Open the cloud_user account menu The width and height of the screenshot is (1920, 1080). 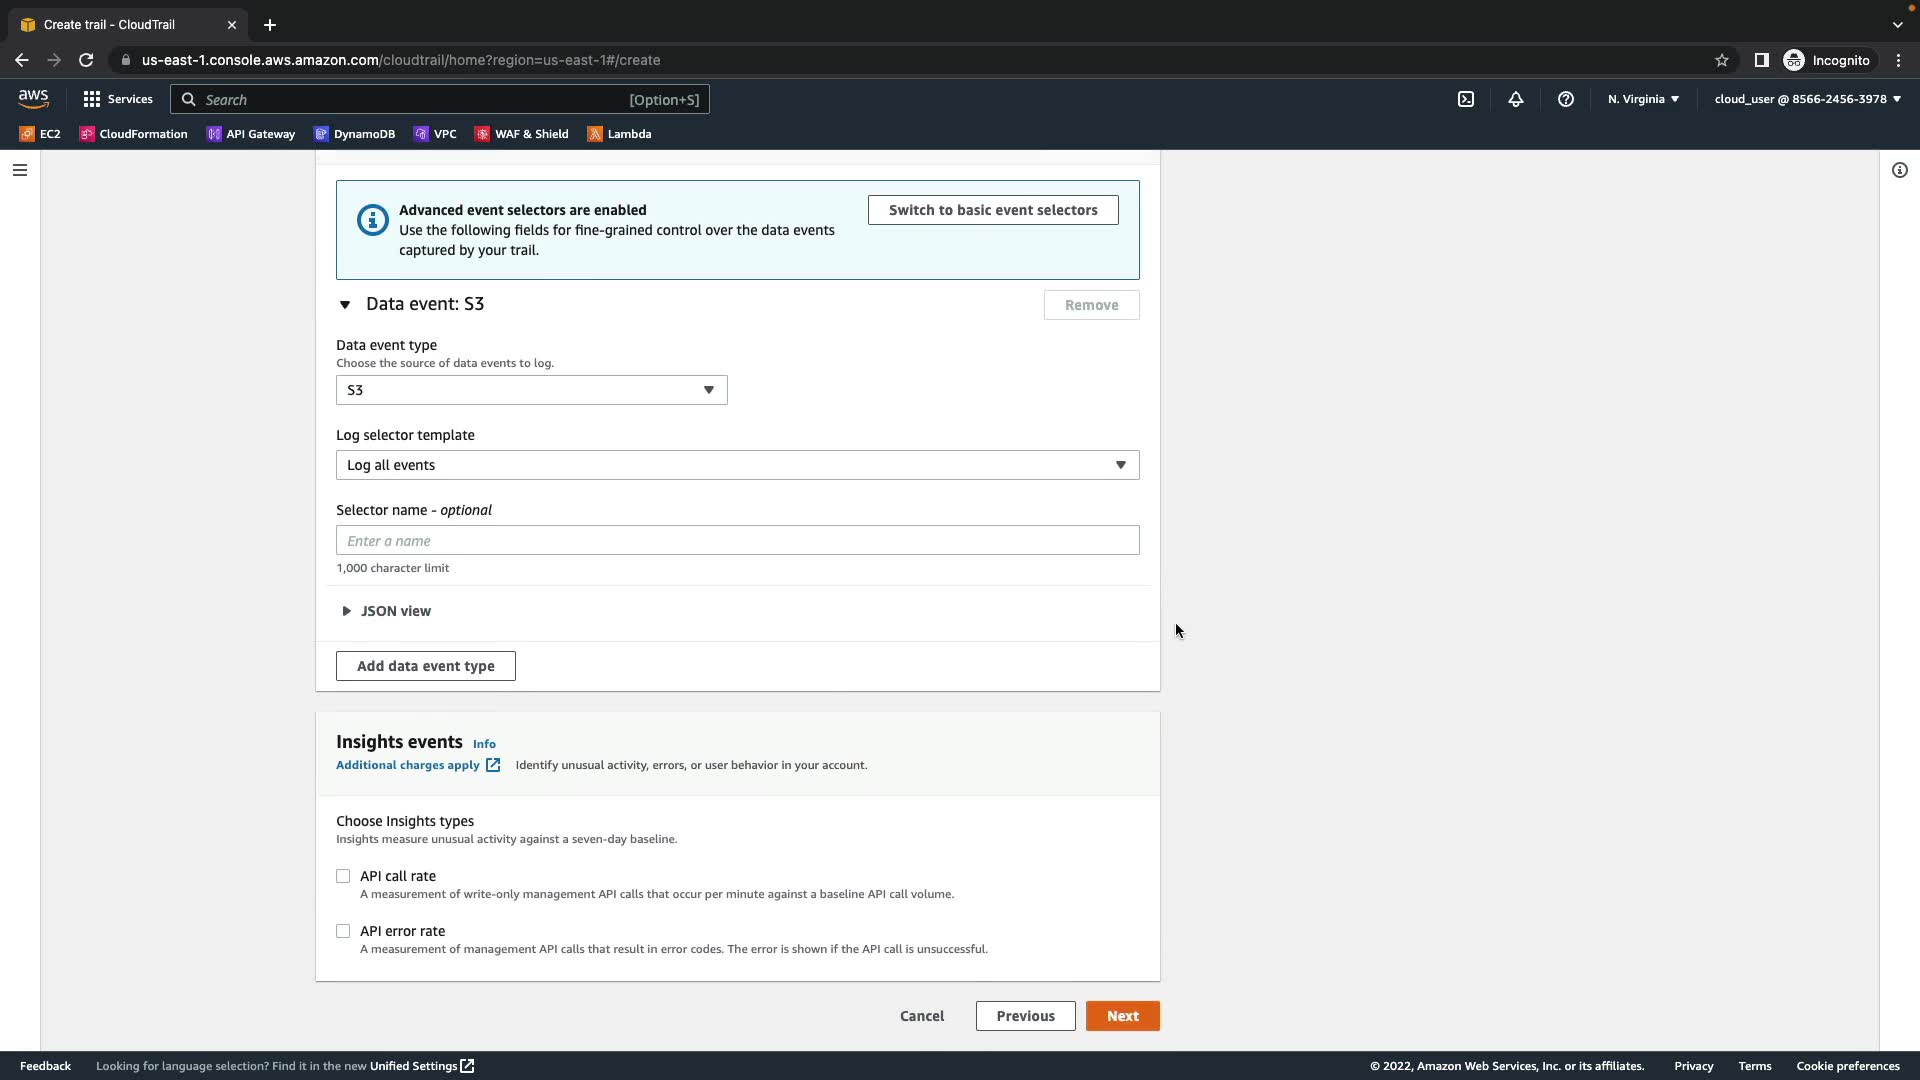point(1807,99)
